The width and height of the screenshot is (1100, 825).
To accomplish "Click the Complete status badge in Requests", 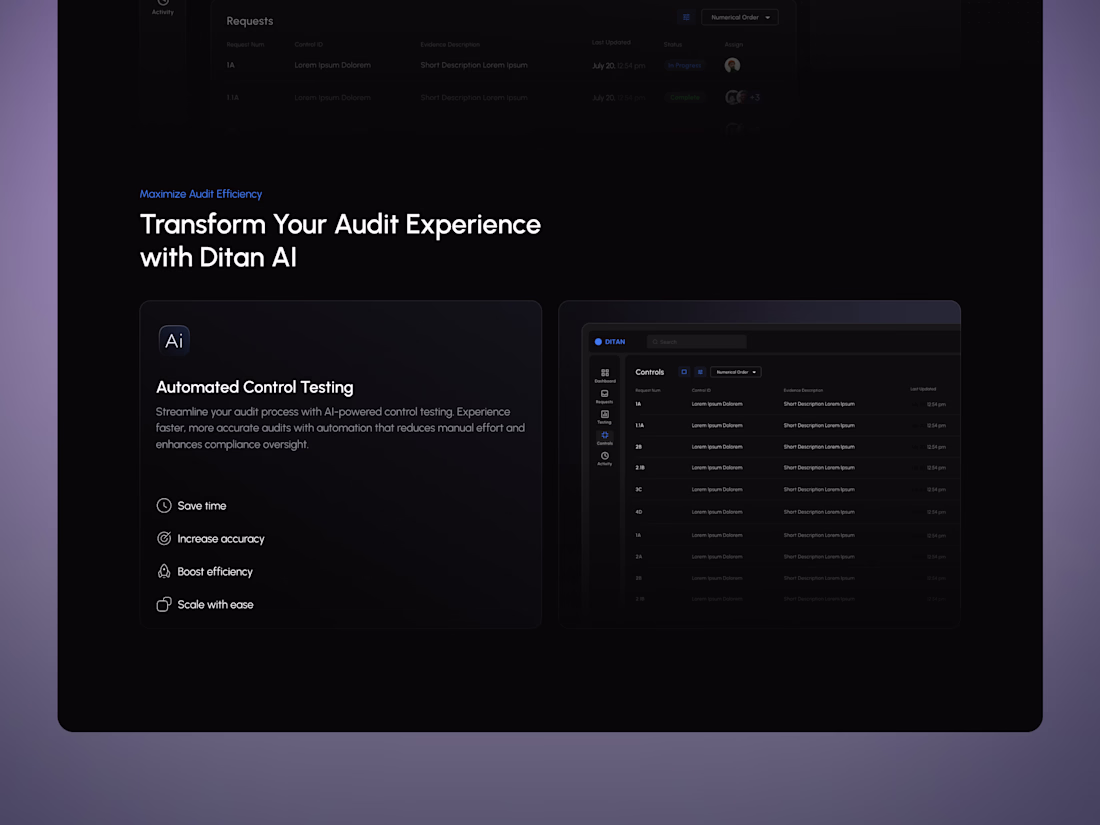I will click(685, 98).
